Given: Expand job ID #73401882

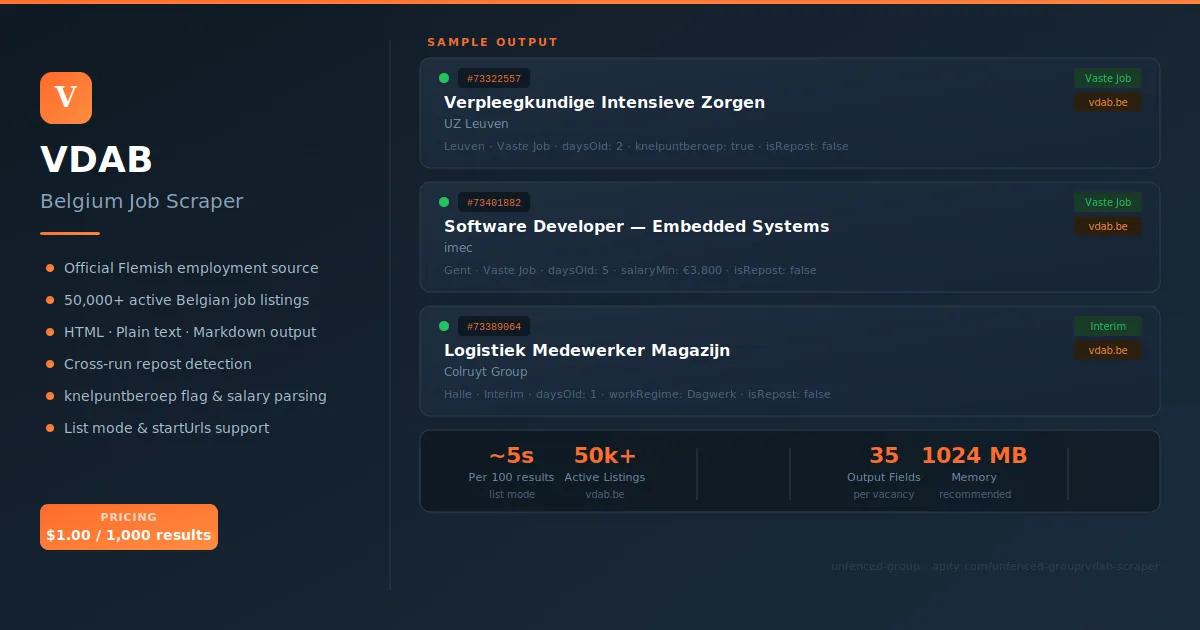Looking at the screenshot, I should (x=494, y=201).
